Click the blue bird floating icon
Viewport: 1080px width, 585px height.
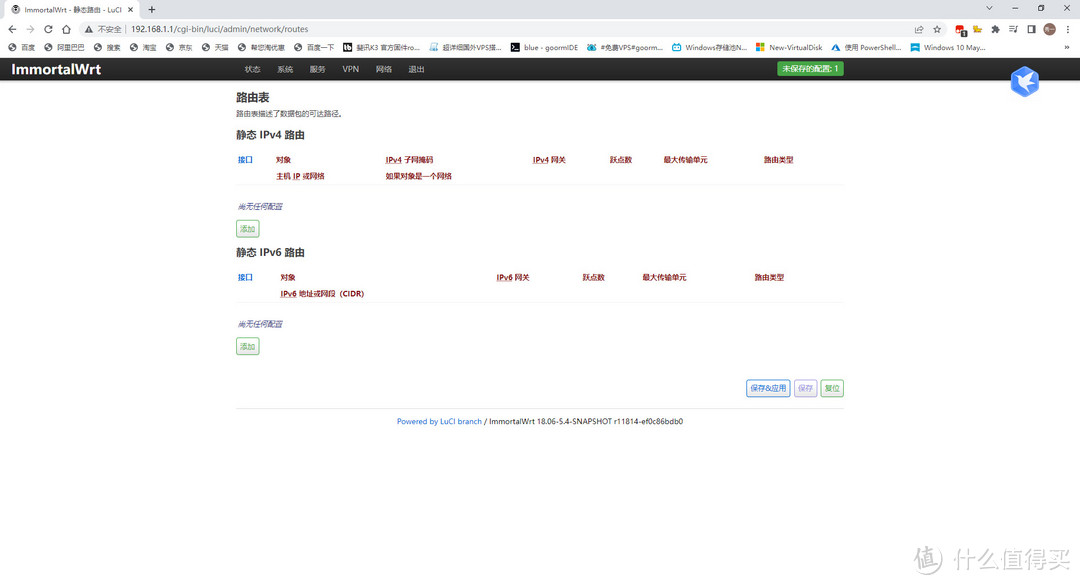(x=1024, y=82)
